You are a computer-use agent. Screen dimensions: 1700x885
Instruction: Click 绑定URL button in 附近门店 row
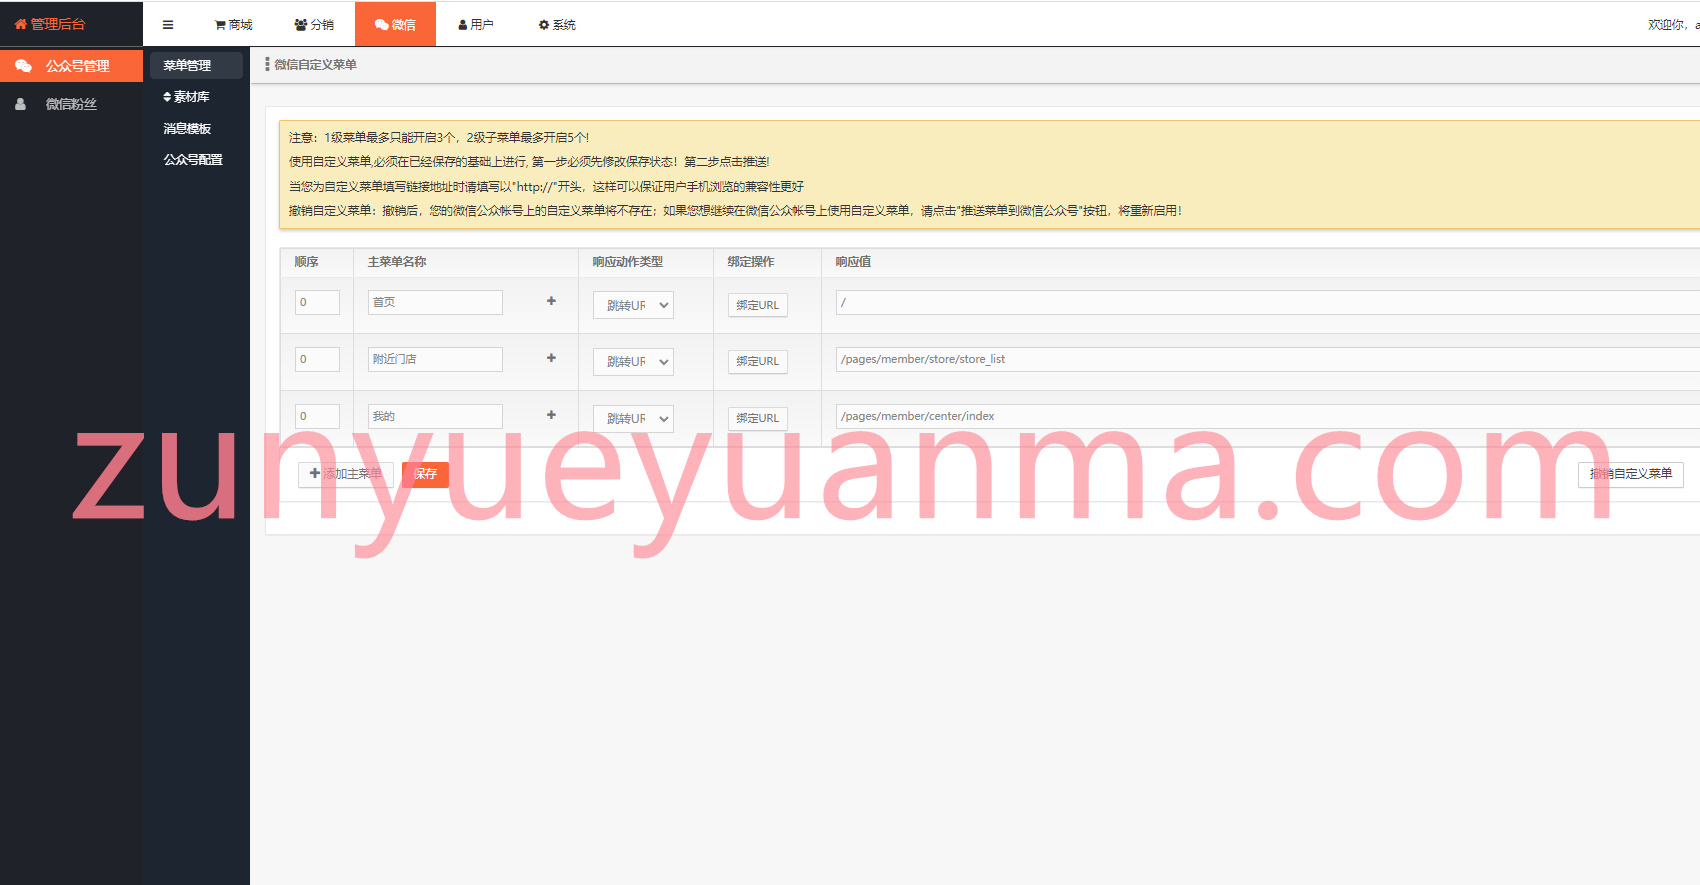(757, 362)
